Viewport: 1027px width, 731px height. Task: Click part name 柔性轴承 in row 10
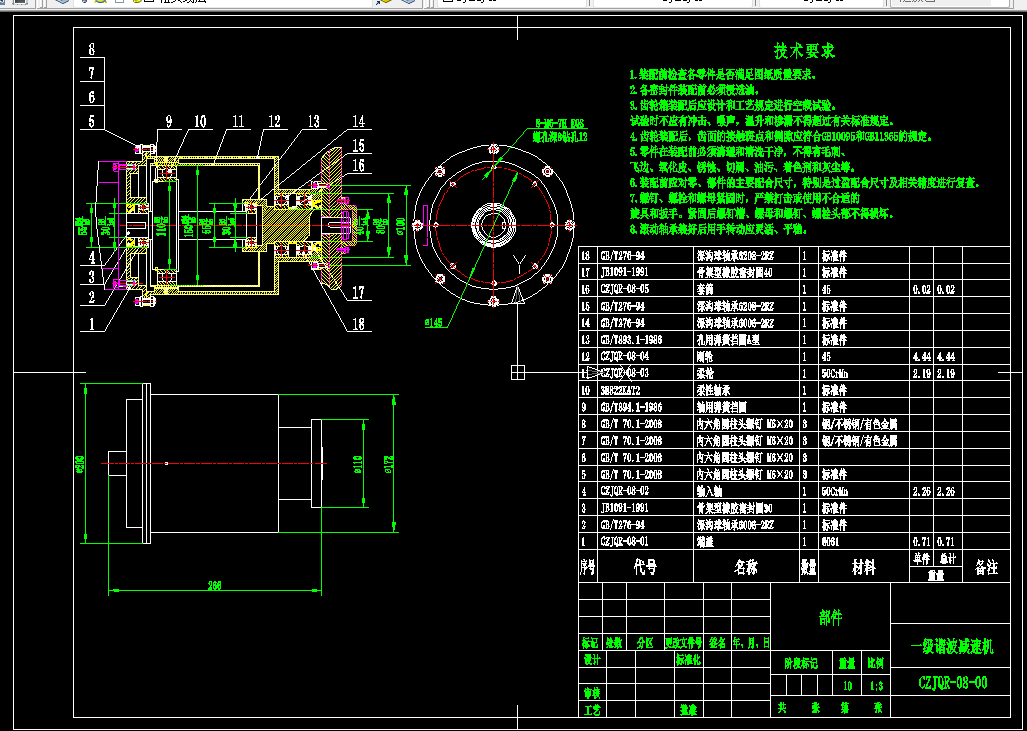point(713,390)
